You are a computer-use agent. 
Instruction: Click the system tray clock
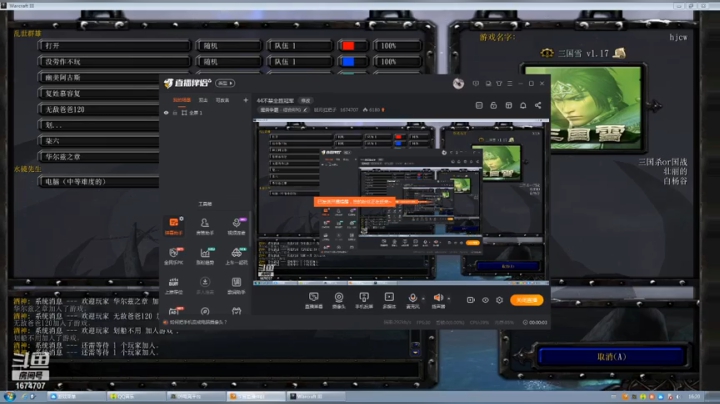tap(694, 396)
